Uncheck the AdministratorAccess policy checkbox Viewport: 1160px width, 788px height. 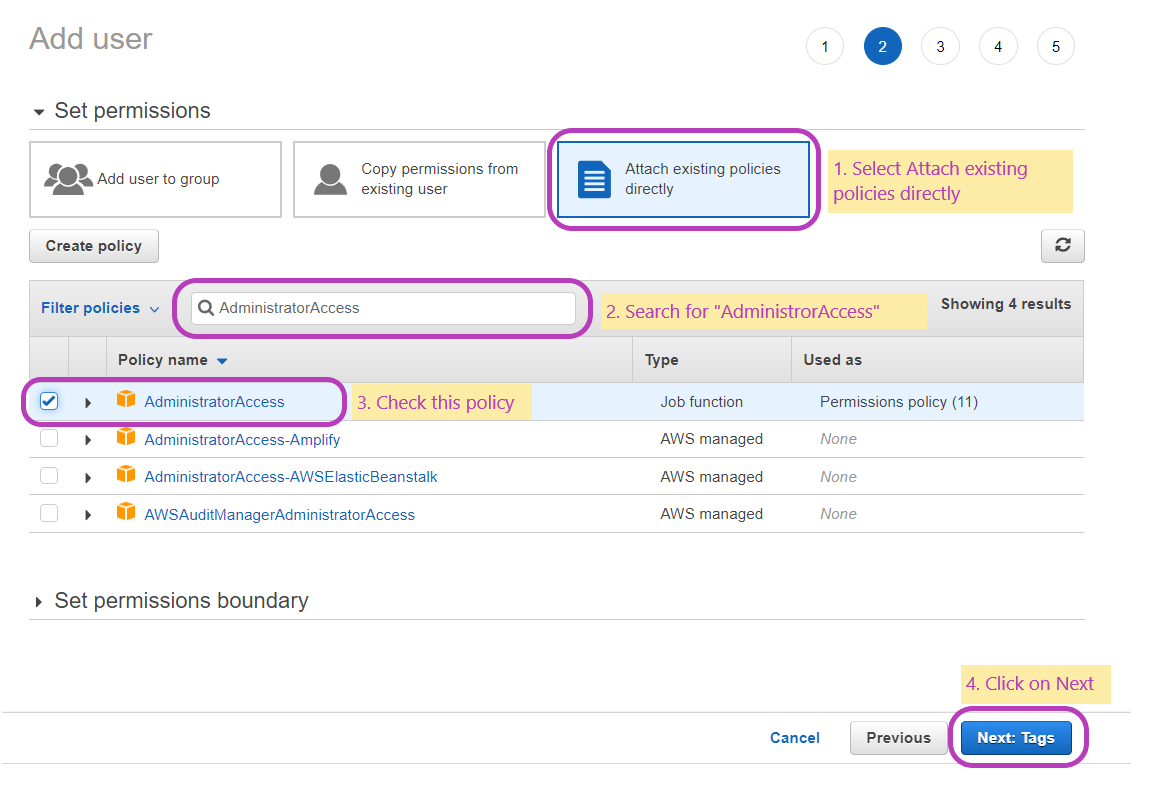coord(49,400)
